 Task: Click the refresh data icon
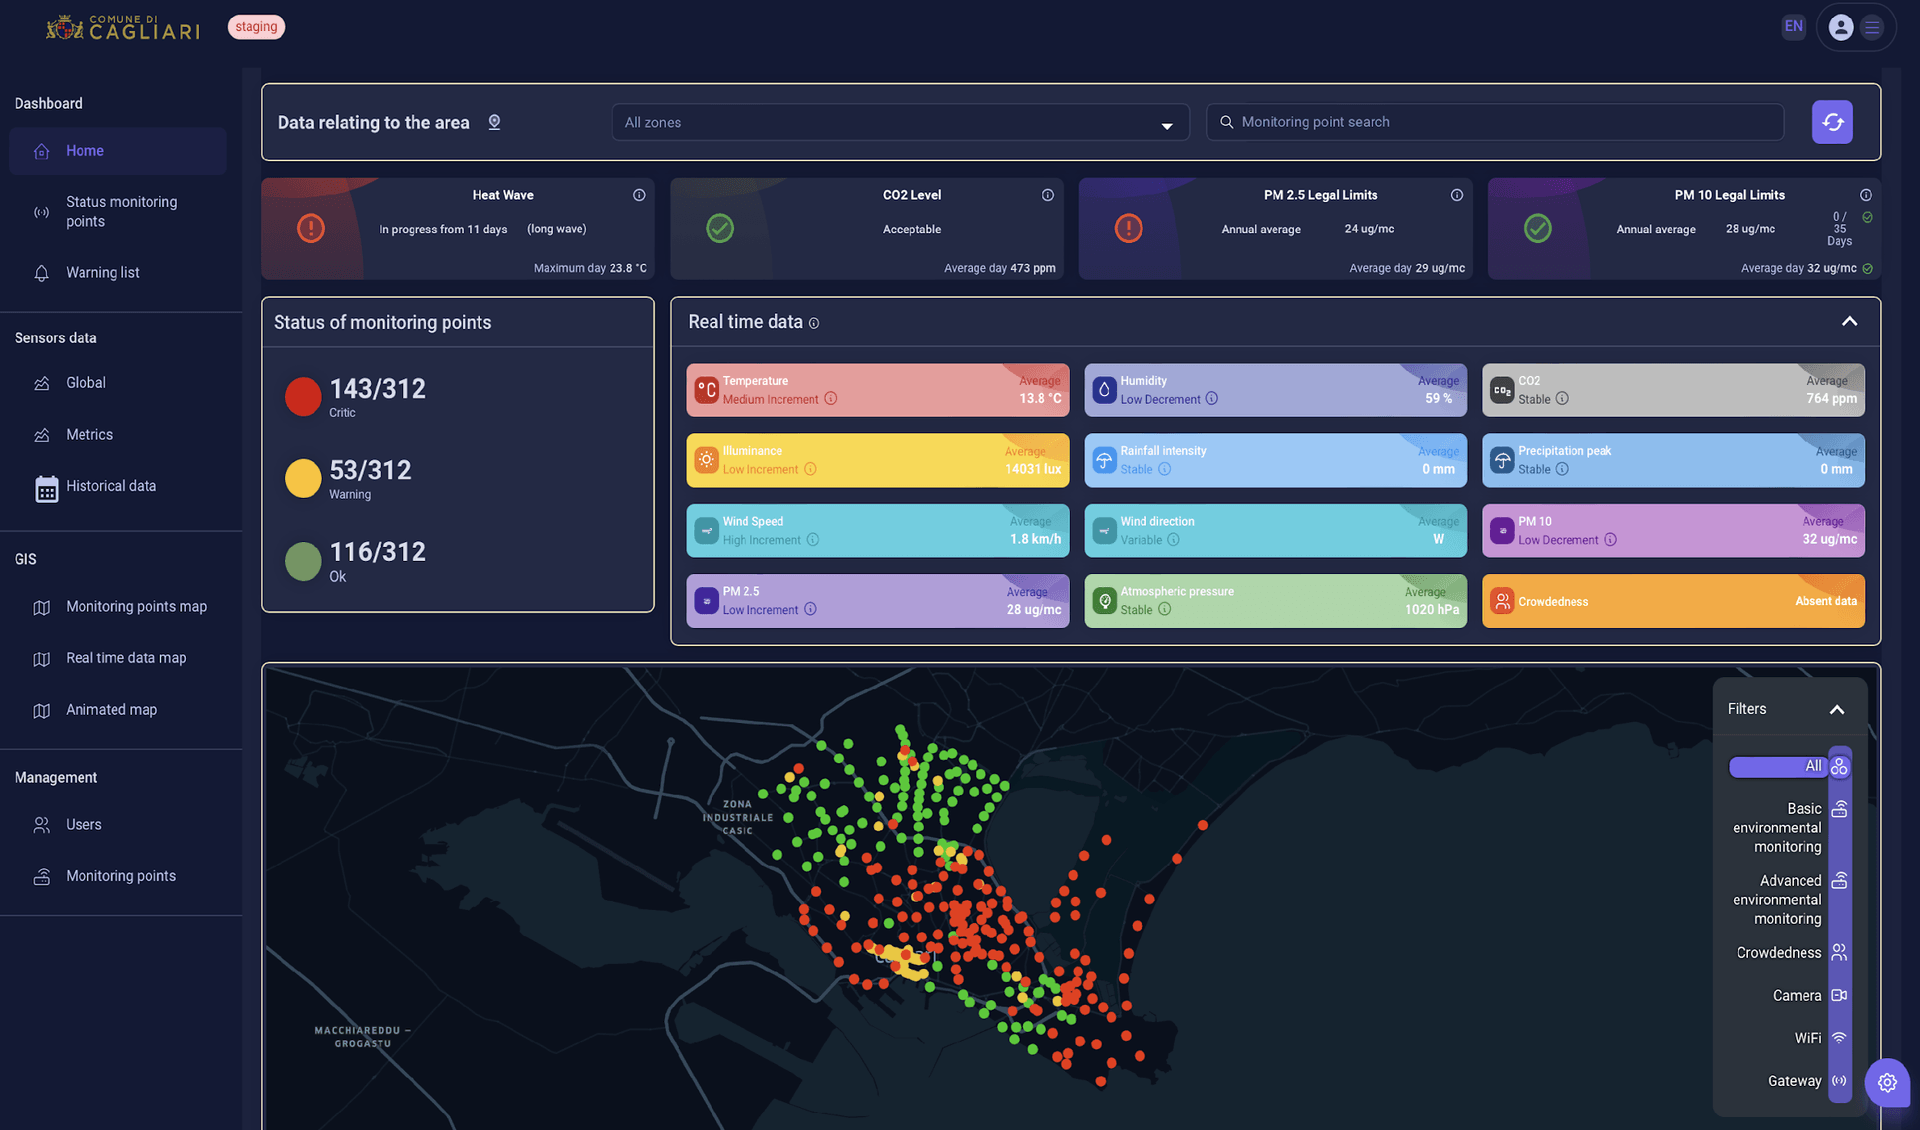1831,122
